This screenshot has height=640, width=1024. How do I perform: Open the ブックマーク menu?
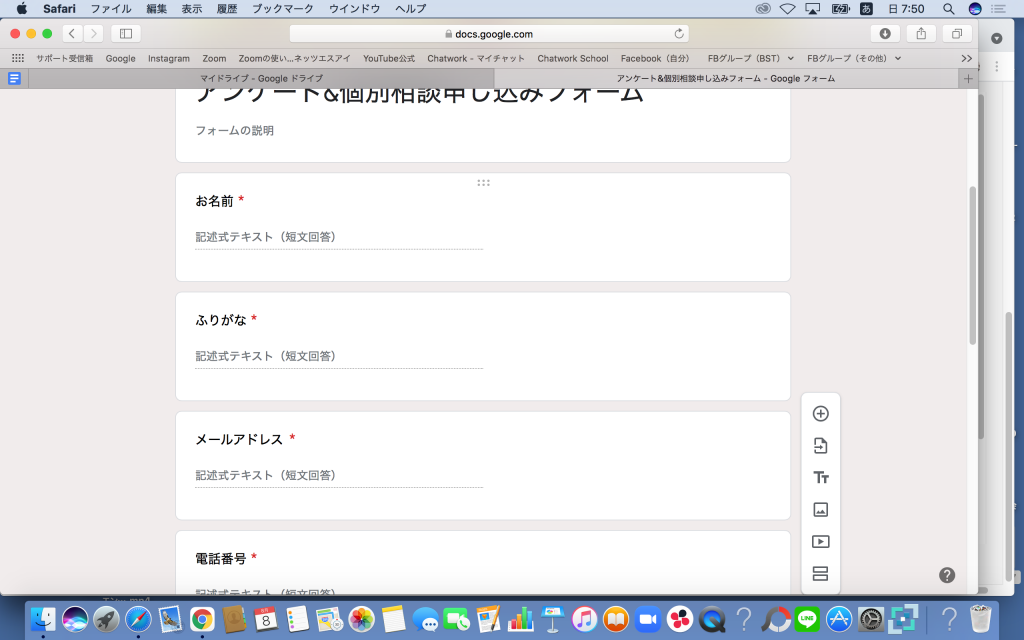pyautogui.click(x=283, y=8)
